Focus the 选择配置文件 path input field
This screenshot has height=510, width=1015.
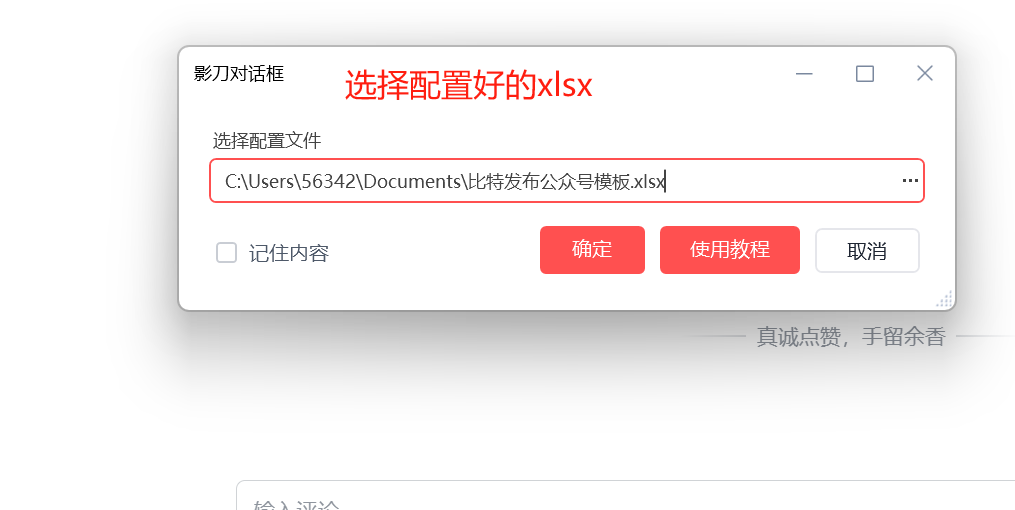[566, 181]
